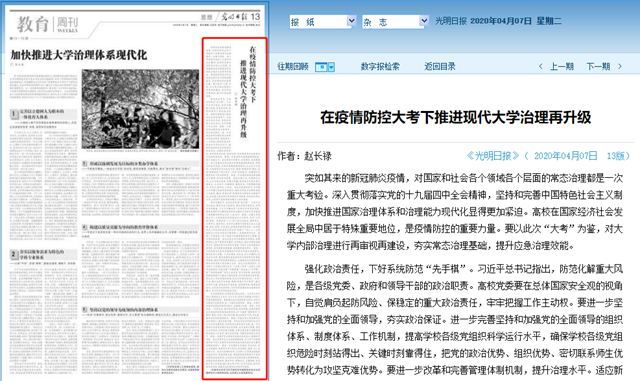
Task: Click section 2 heading block on page
Action: 43,254
